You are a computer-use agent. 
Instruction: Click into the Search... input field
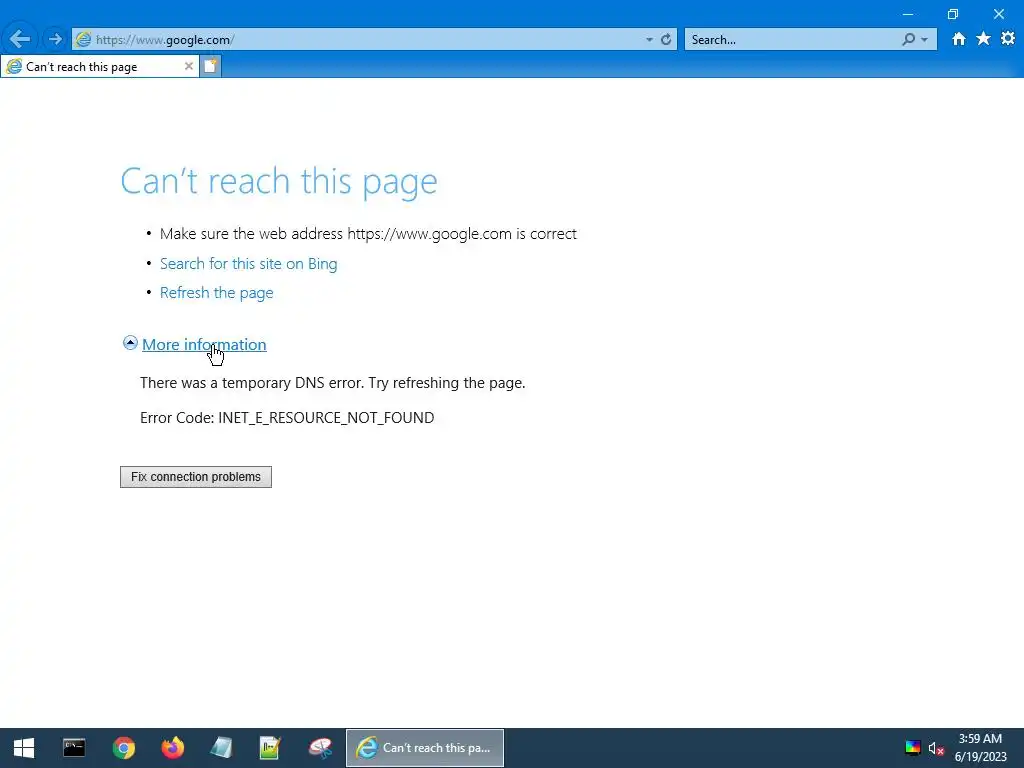[x=794, y=40]
